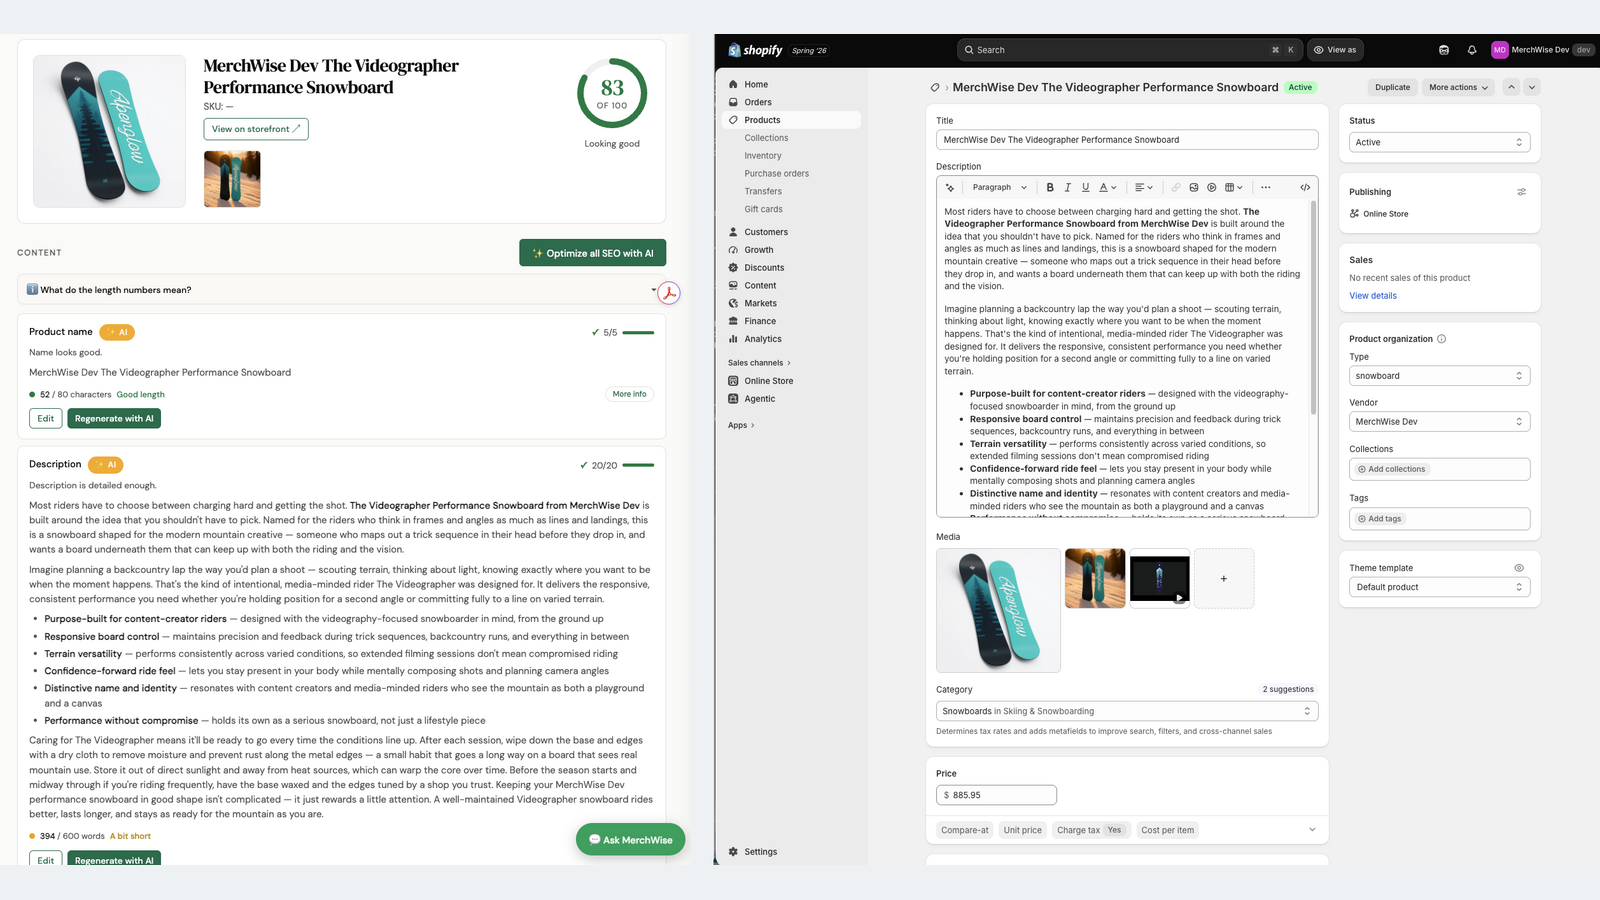
Task: Go to next product with down arrow
Action: tap(1532, 88)
